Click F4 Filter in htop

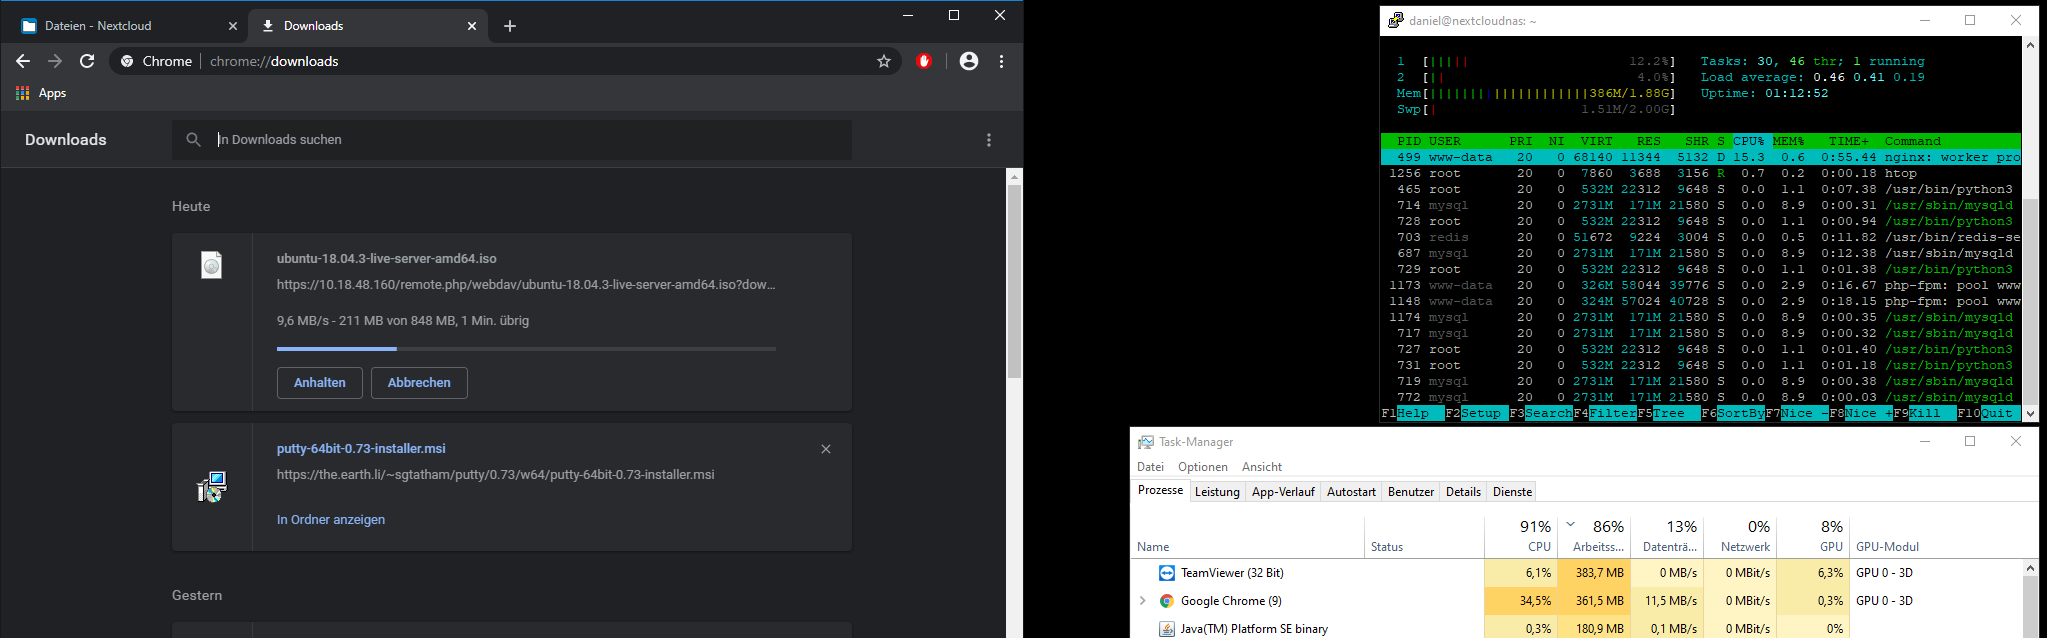point(1605,414)
